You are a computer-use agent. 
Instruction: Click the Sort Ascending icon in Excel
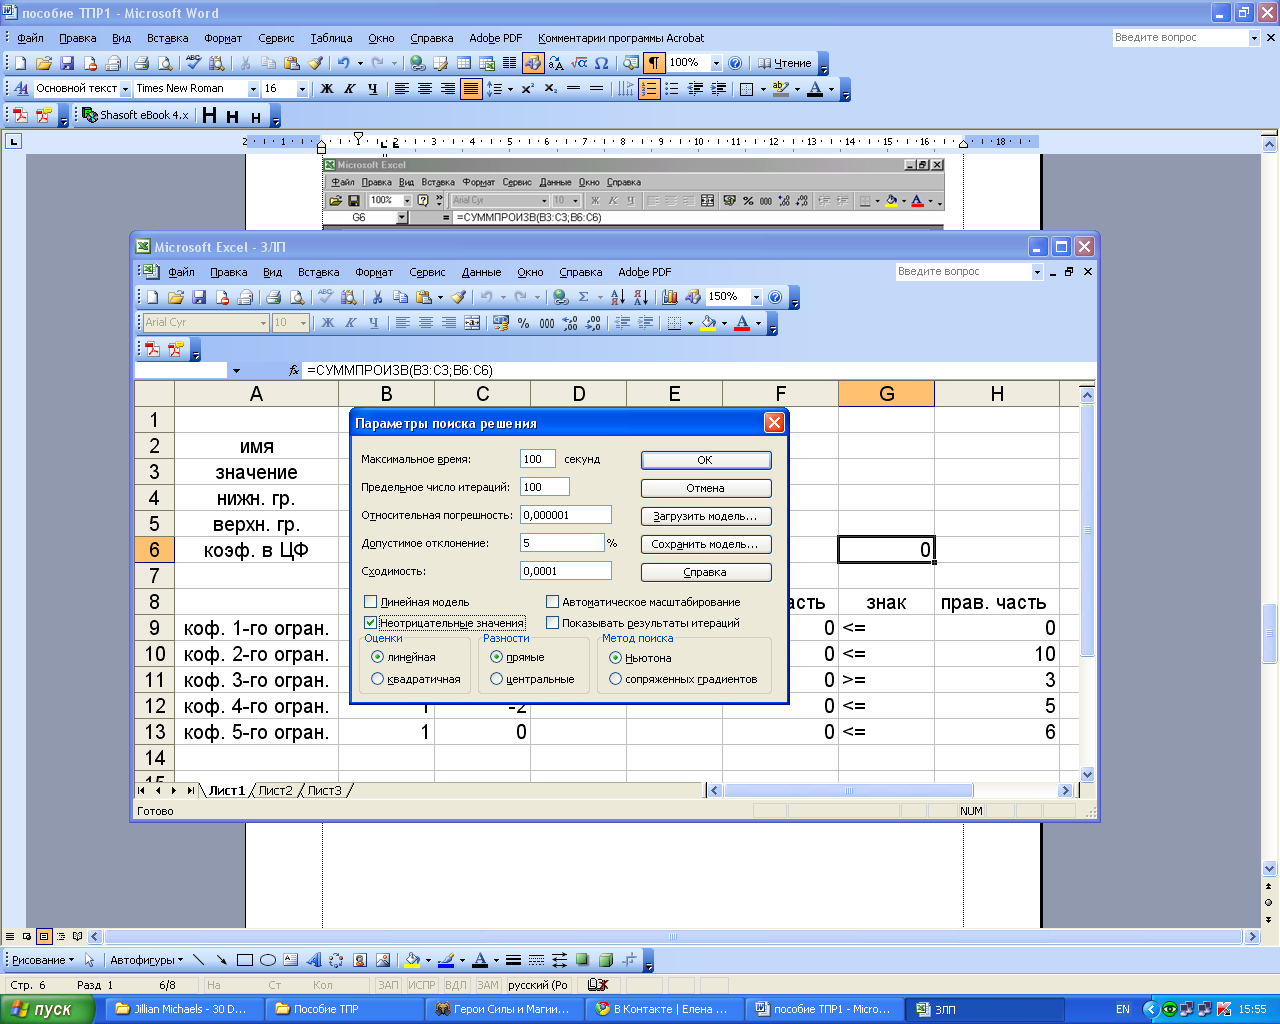617,297
